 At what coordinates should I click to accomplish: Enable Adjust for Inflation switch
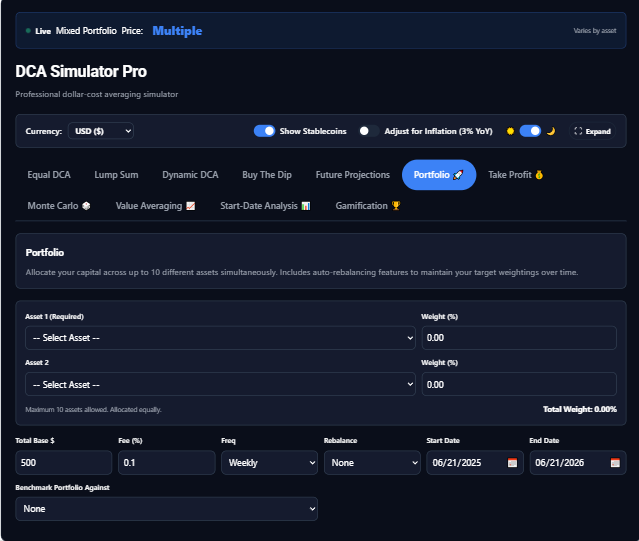[x=369, y=131]
